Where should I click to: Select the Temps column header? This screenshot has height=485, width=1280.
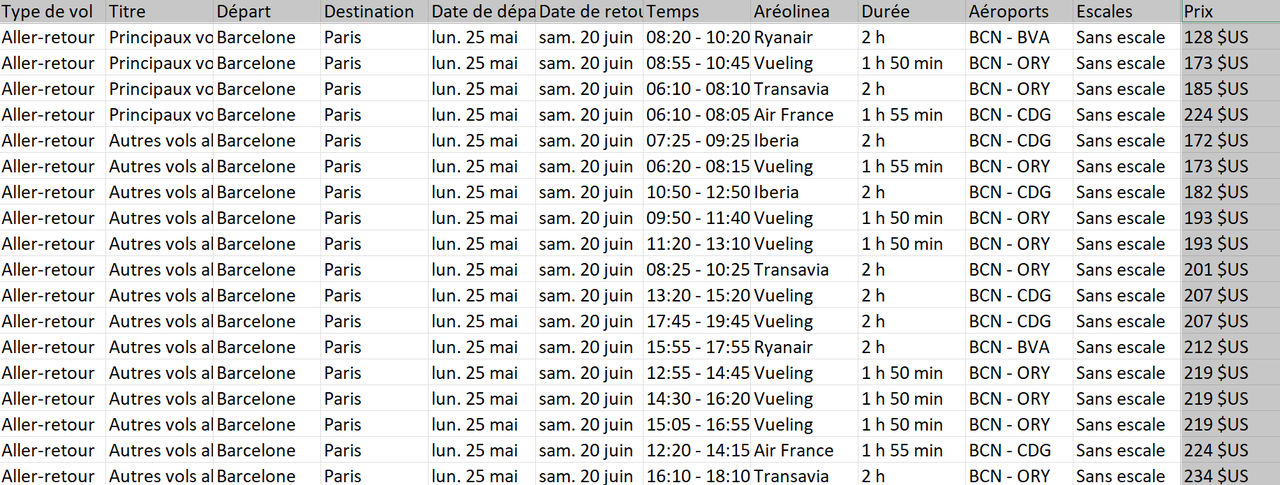[697, 12]
